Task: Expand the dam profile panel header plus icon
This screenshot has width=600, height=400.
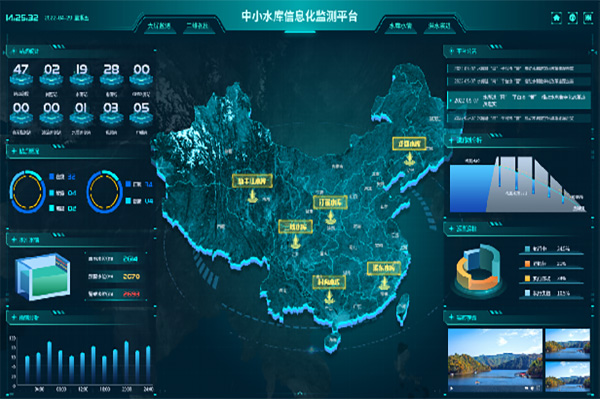Action: click(451, 139)
